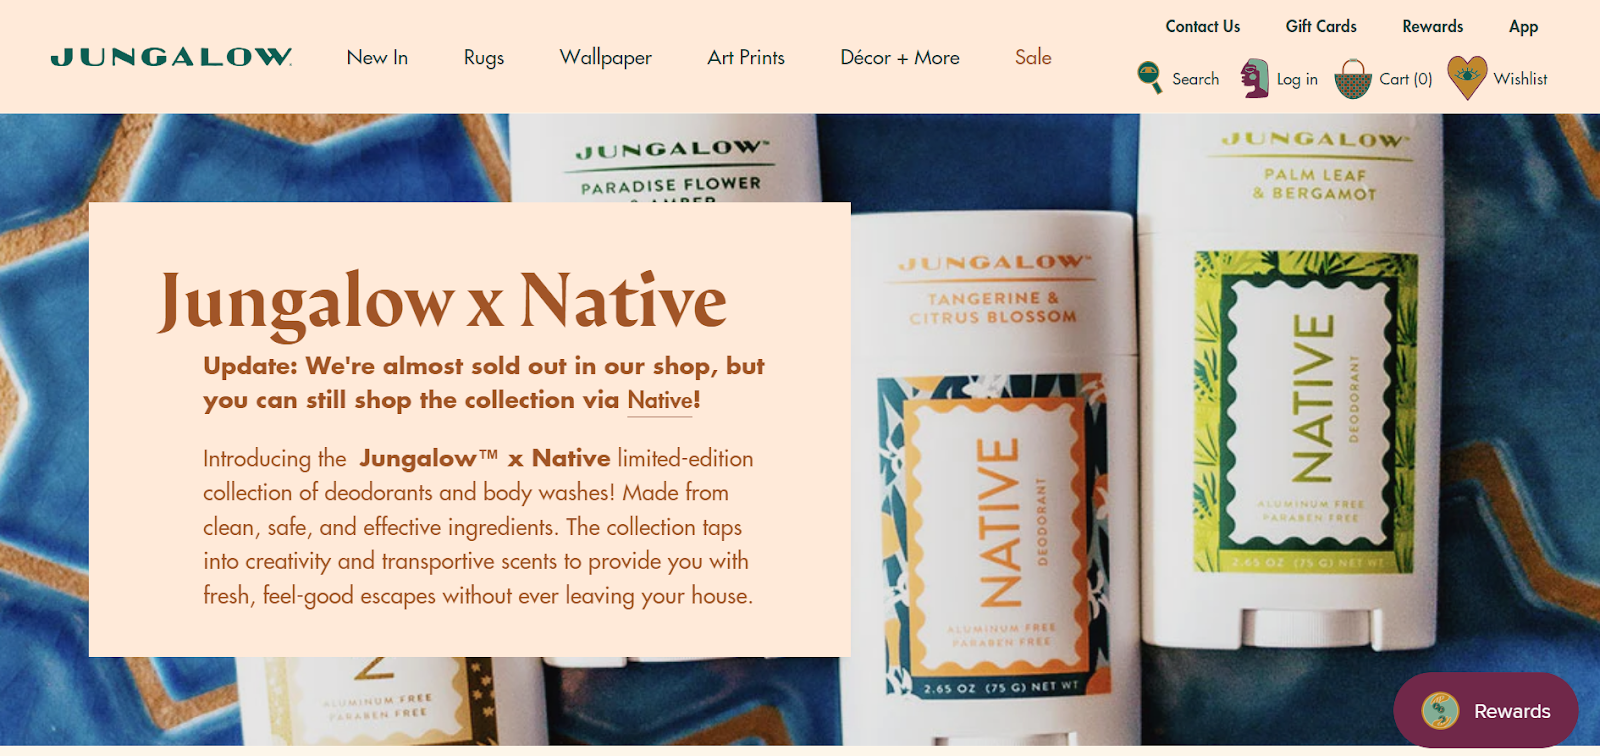Open the basket Cart icon
Viewport: 1600px width, 756px height.
click(1353, 79)
